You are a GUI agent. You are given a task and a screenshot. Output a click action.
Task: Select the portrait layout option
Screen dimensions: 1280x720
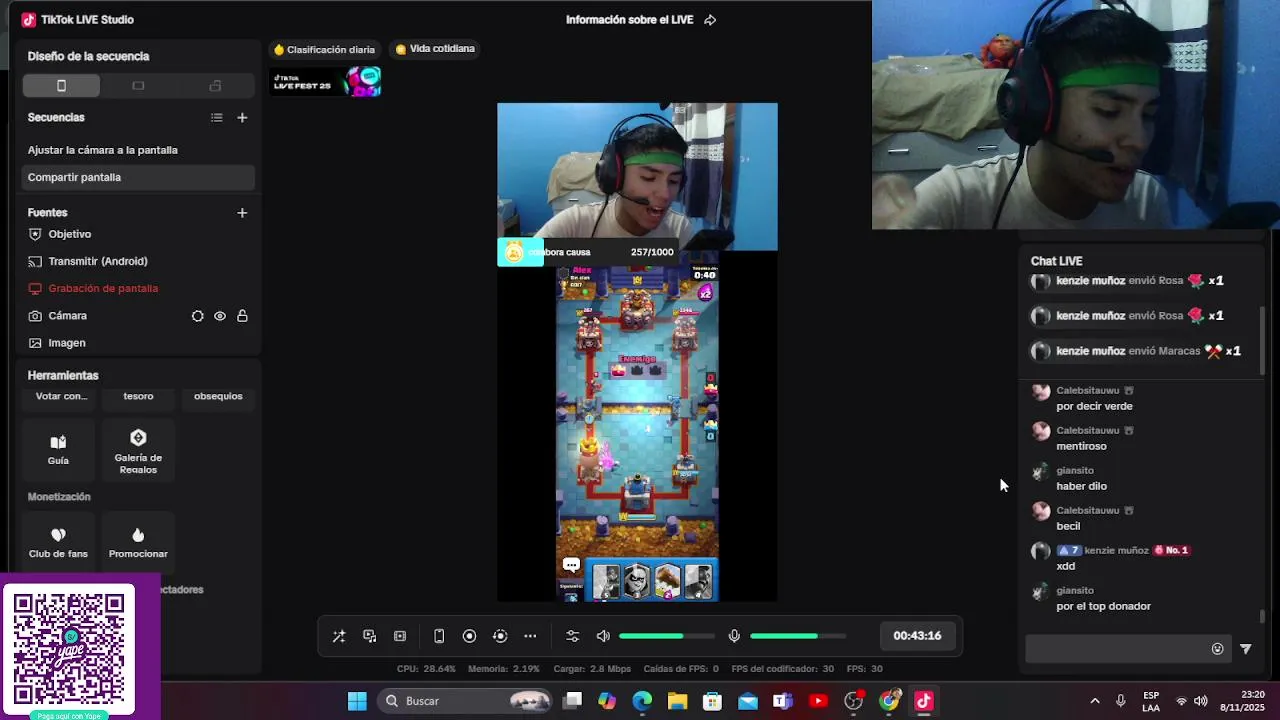(61, 86)
